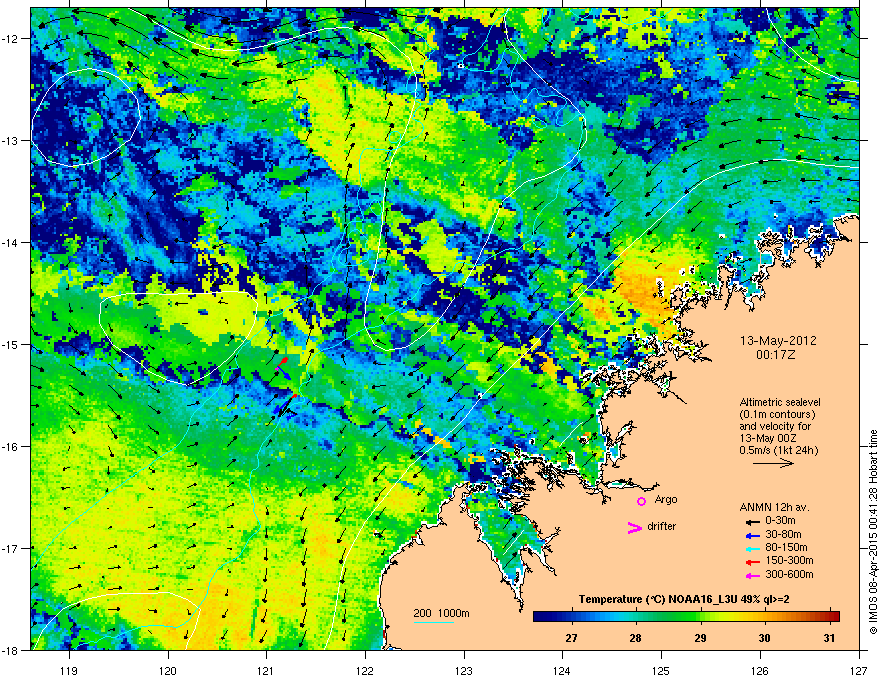Image resolution: width=880 pixels, height=680 pixels.
Task: Click the IMOS copyright timestamp text
Action: click(873, 532)
